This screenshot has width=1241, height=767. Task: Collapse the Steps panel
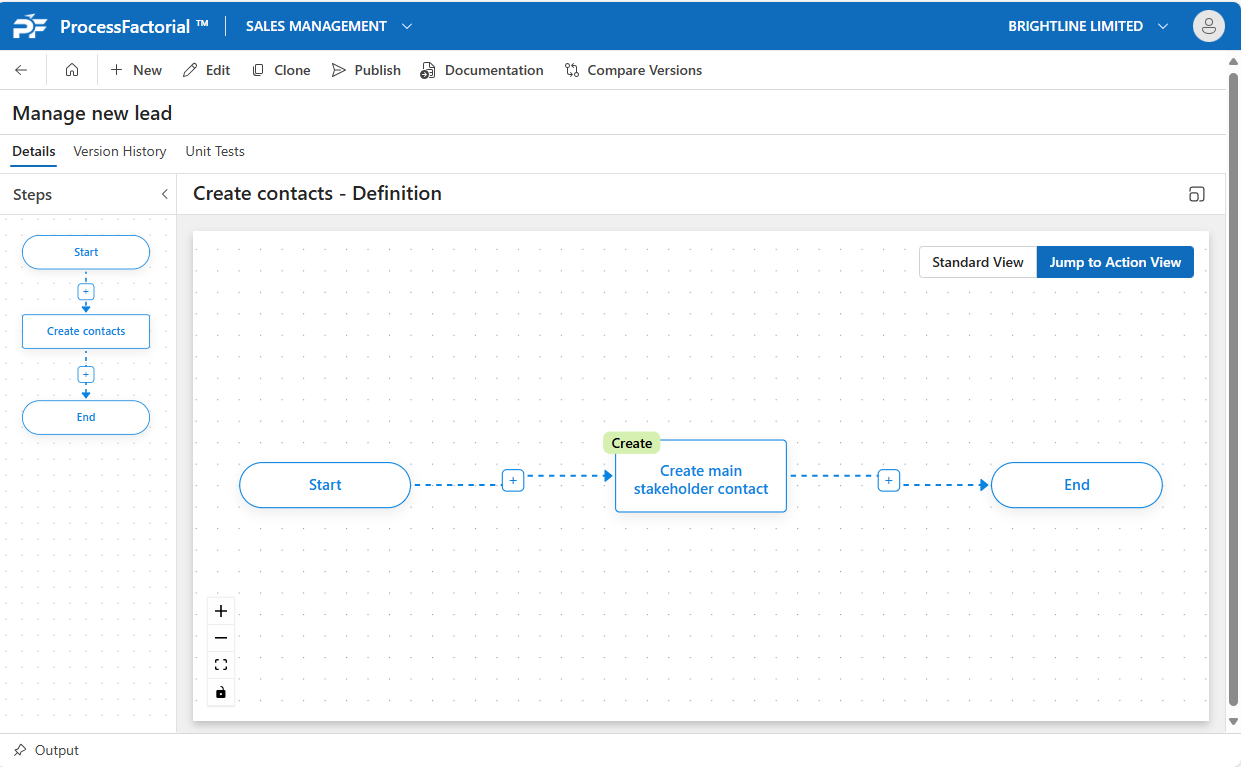165,195
